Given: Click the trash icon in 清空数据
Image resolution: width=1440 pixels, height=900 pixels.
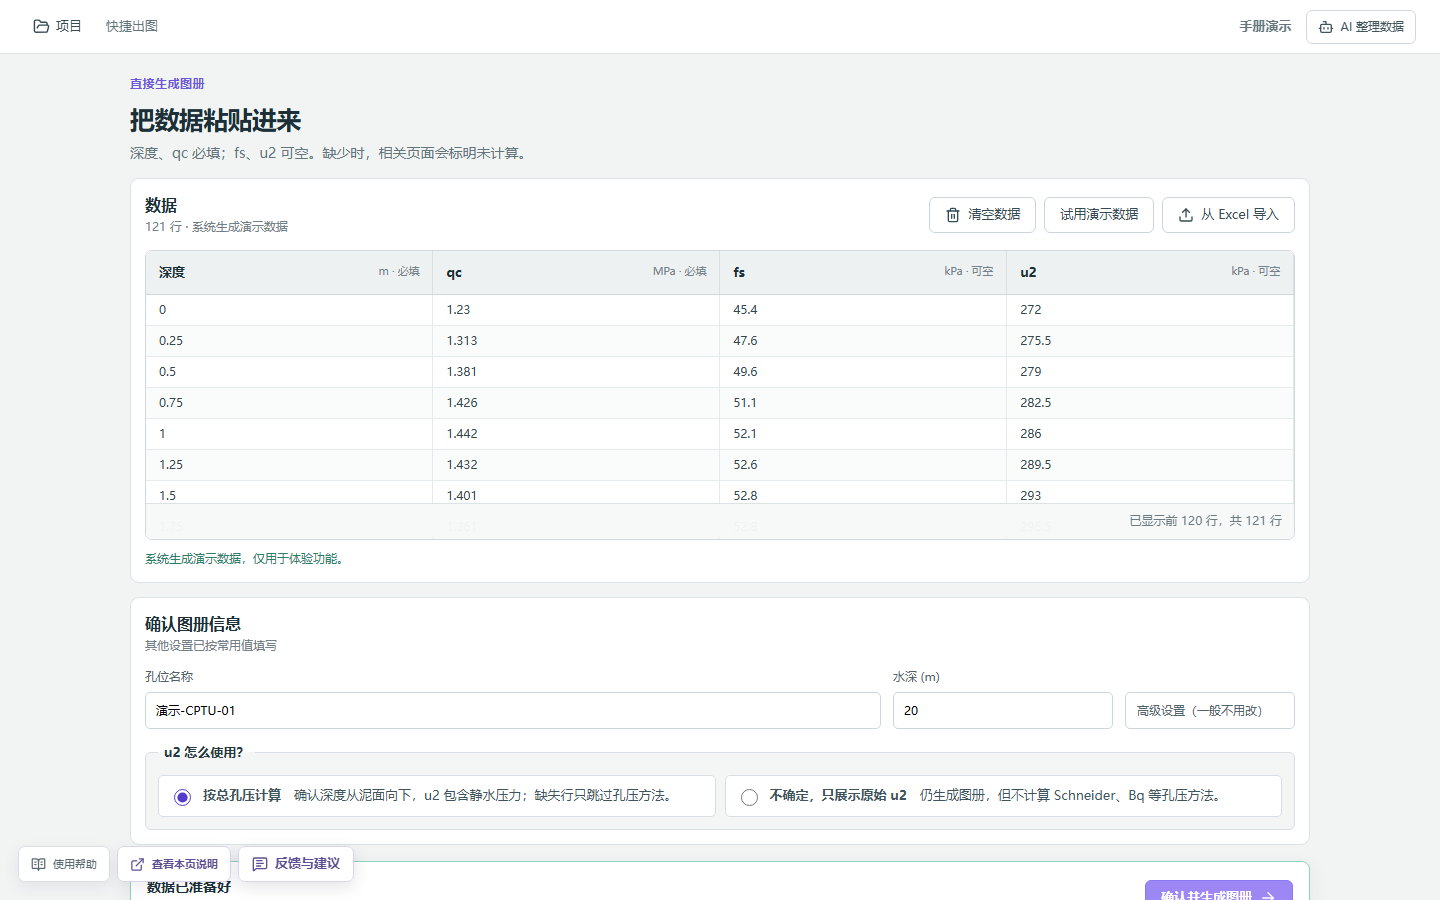Looking at the screenshot, I should [x=953, y=215].
